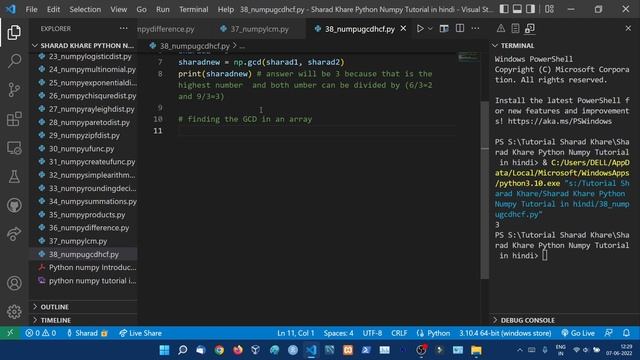Open the GitHub view in activity bar
The image size is (640, 360).
coord(14,205)
